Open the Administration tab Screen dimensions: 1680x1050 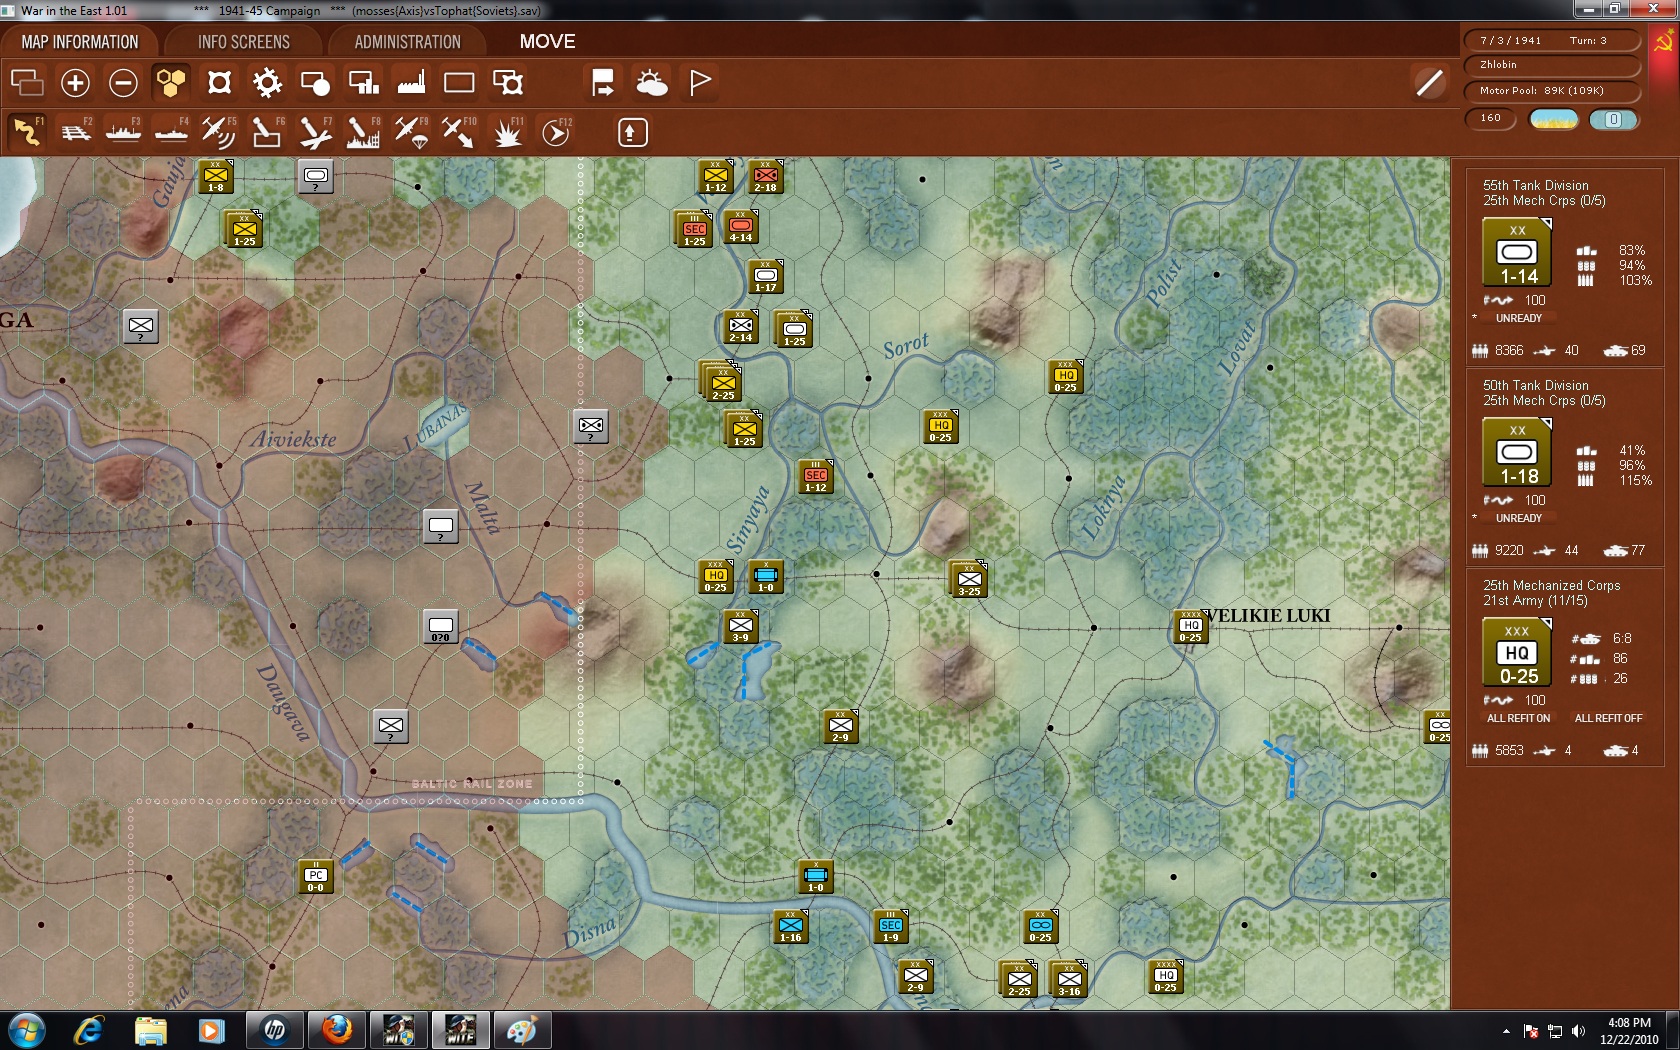[407, 42]
